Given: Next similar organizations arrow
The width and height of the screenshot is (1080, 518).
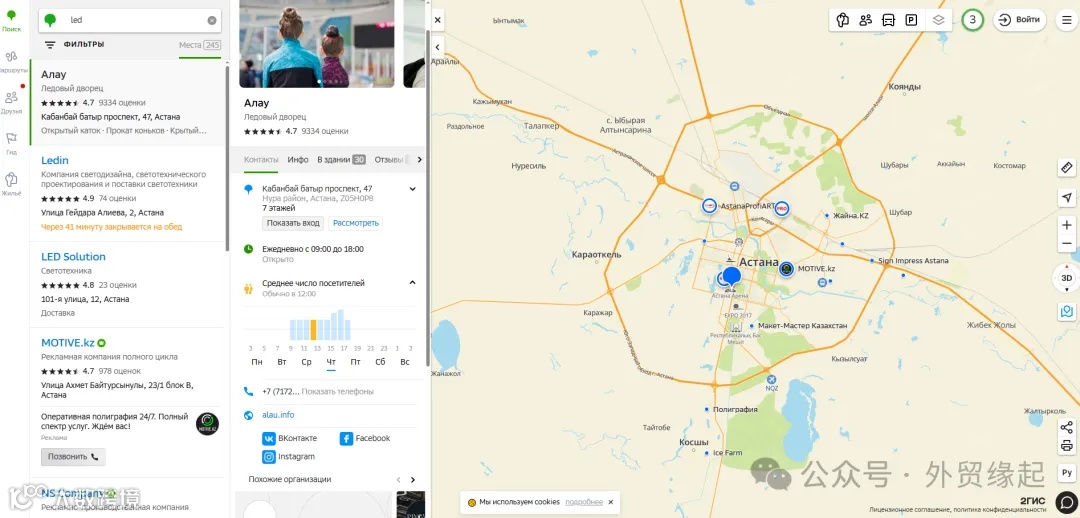Looking at the screenshot, I should click(413, 479).
